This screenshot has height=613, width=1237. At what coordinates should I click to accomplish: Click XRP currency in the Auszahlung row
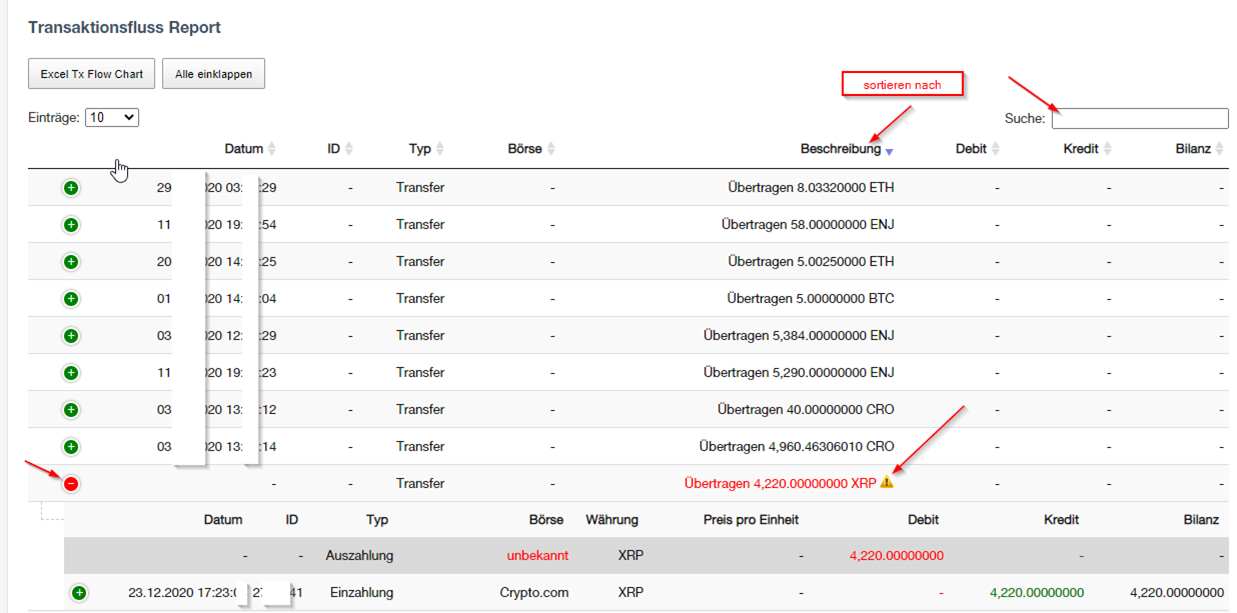(x=631, y=556)
